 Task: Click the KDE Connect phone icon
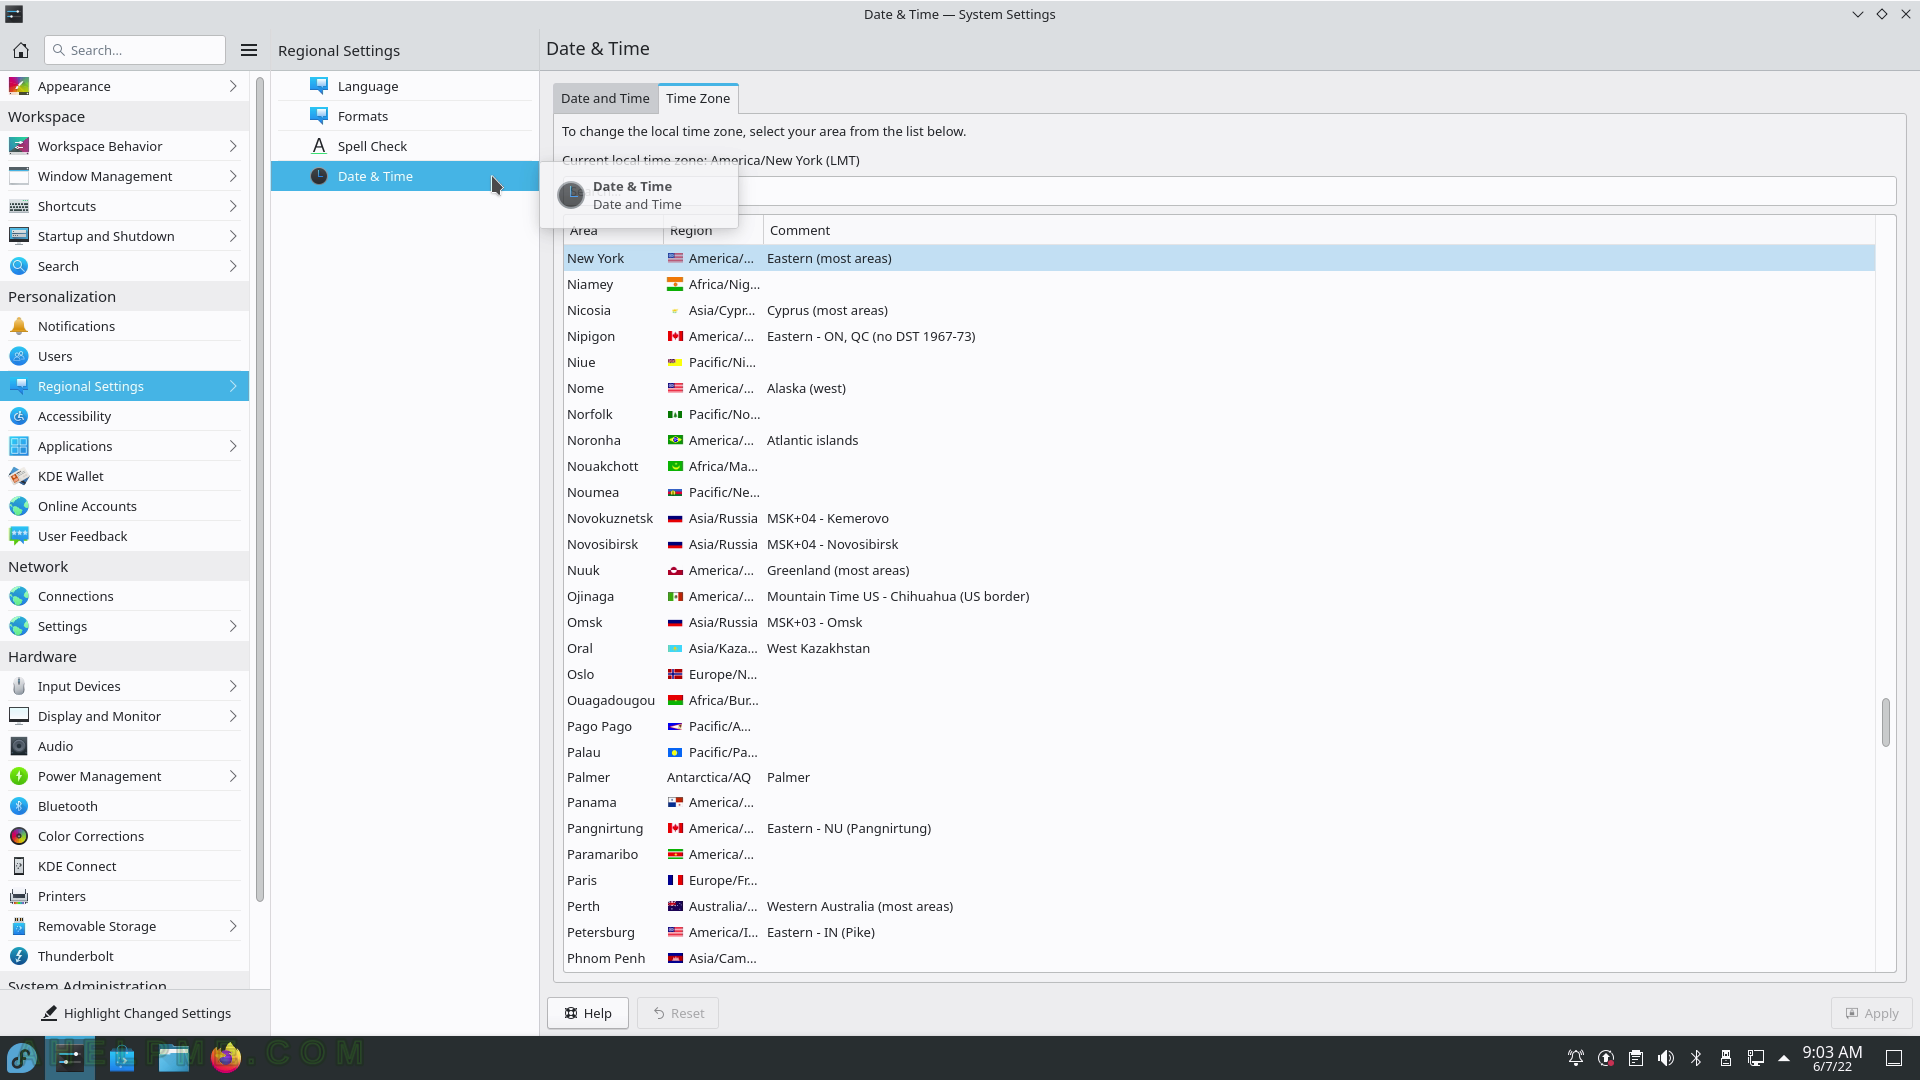(19, 866)
